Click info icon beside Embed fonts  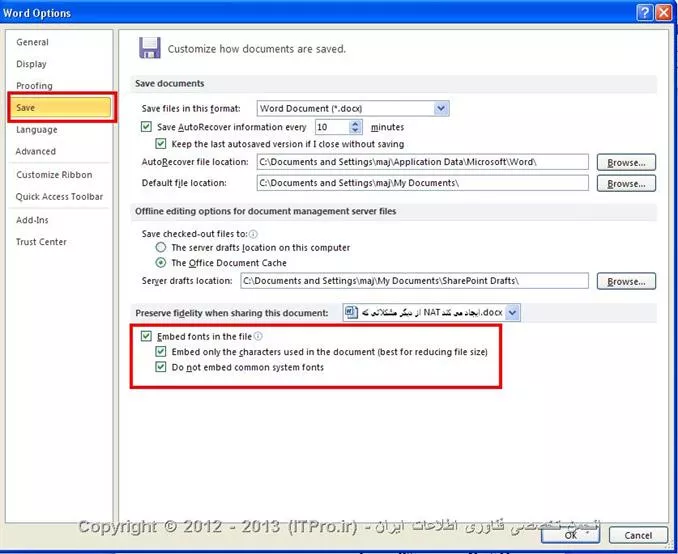tap(258, 336)
